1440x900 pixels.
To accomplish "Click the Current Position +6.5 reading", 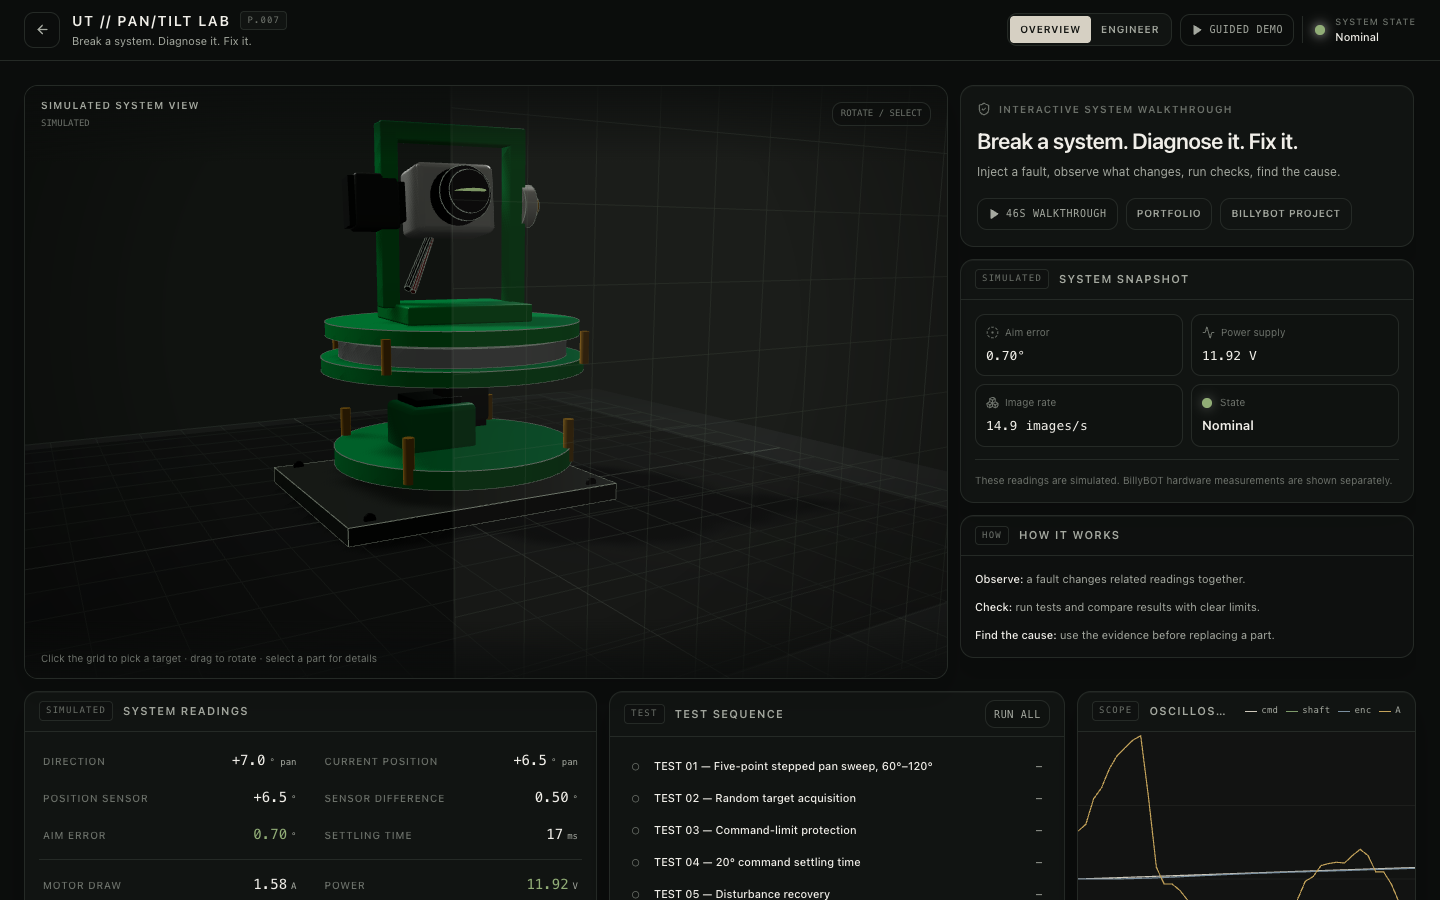I will pos(545,761).
